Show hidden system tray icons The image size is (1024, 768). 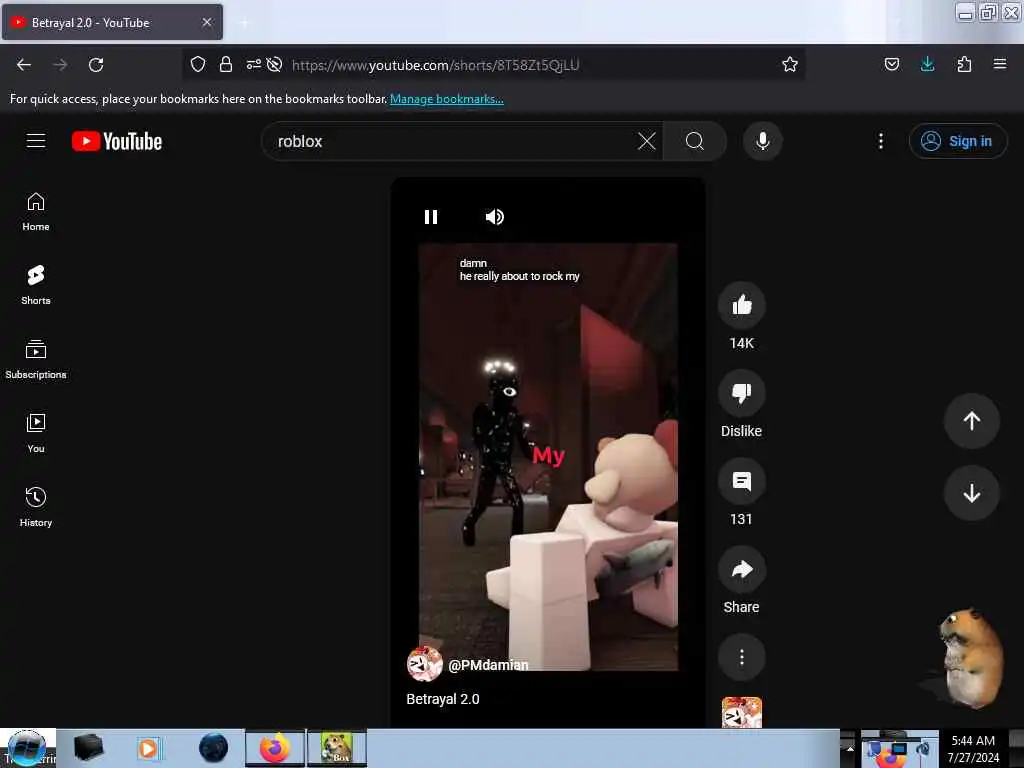[x=850, y=748]
